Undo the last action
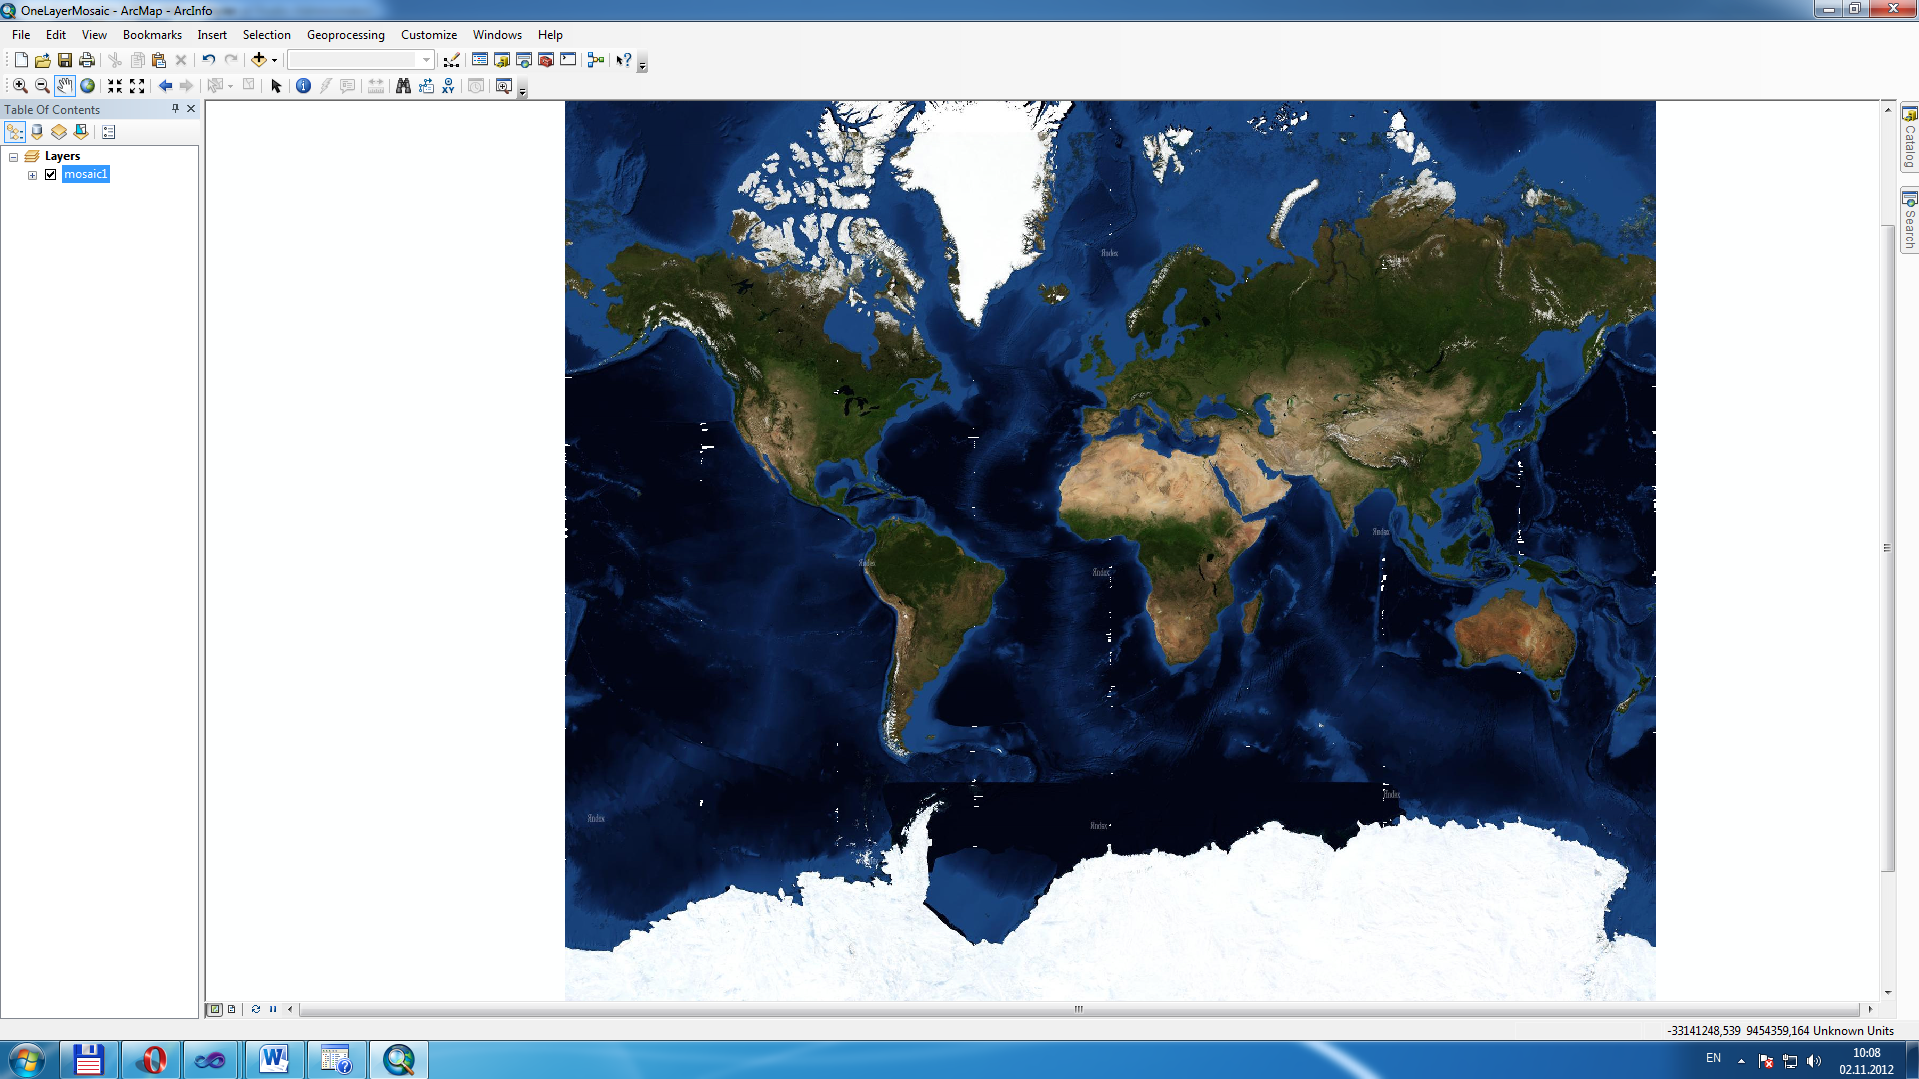 [208, 60]
